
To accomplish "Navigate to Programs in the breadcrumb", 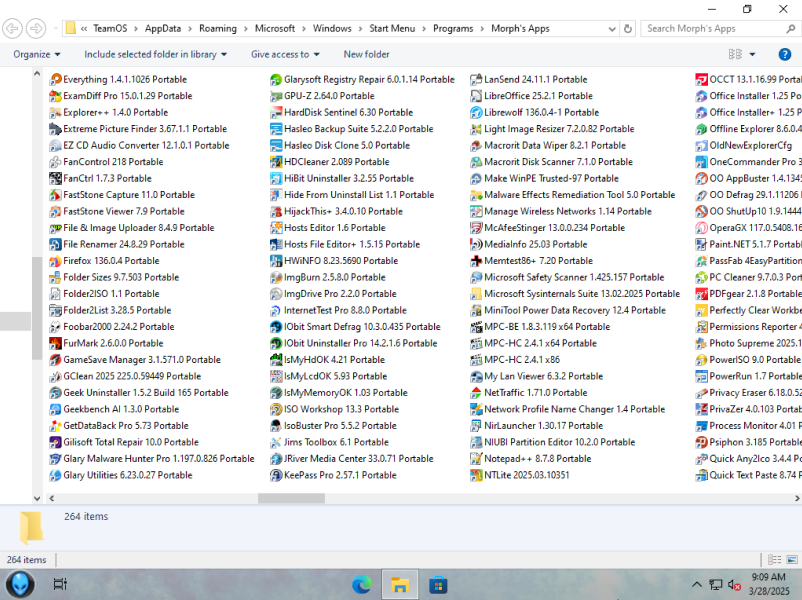I will tap(453, 29).
